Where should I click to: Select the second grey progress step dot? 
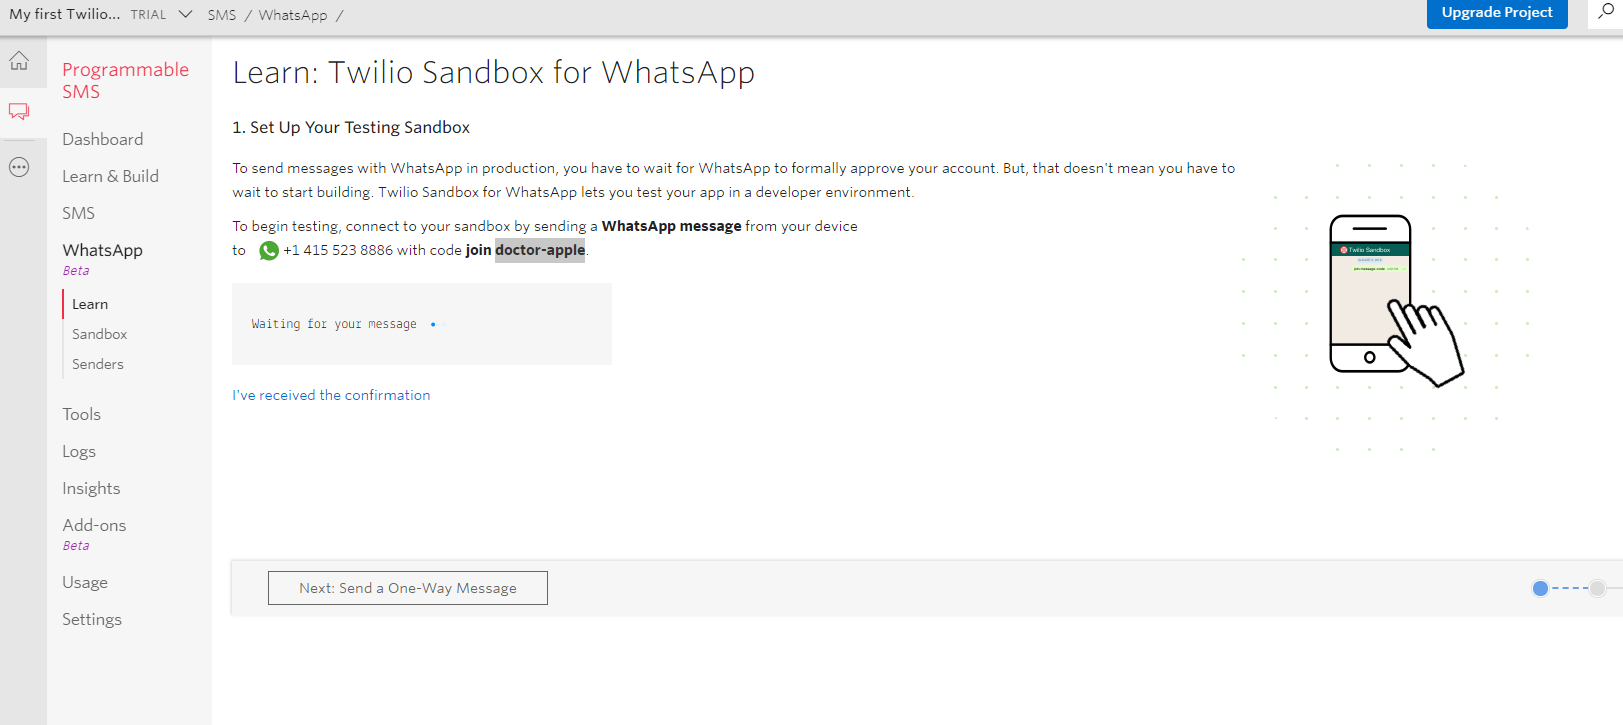1598,588
